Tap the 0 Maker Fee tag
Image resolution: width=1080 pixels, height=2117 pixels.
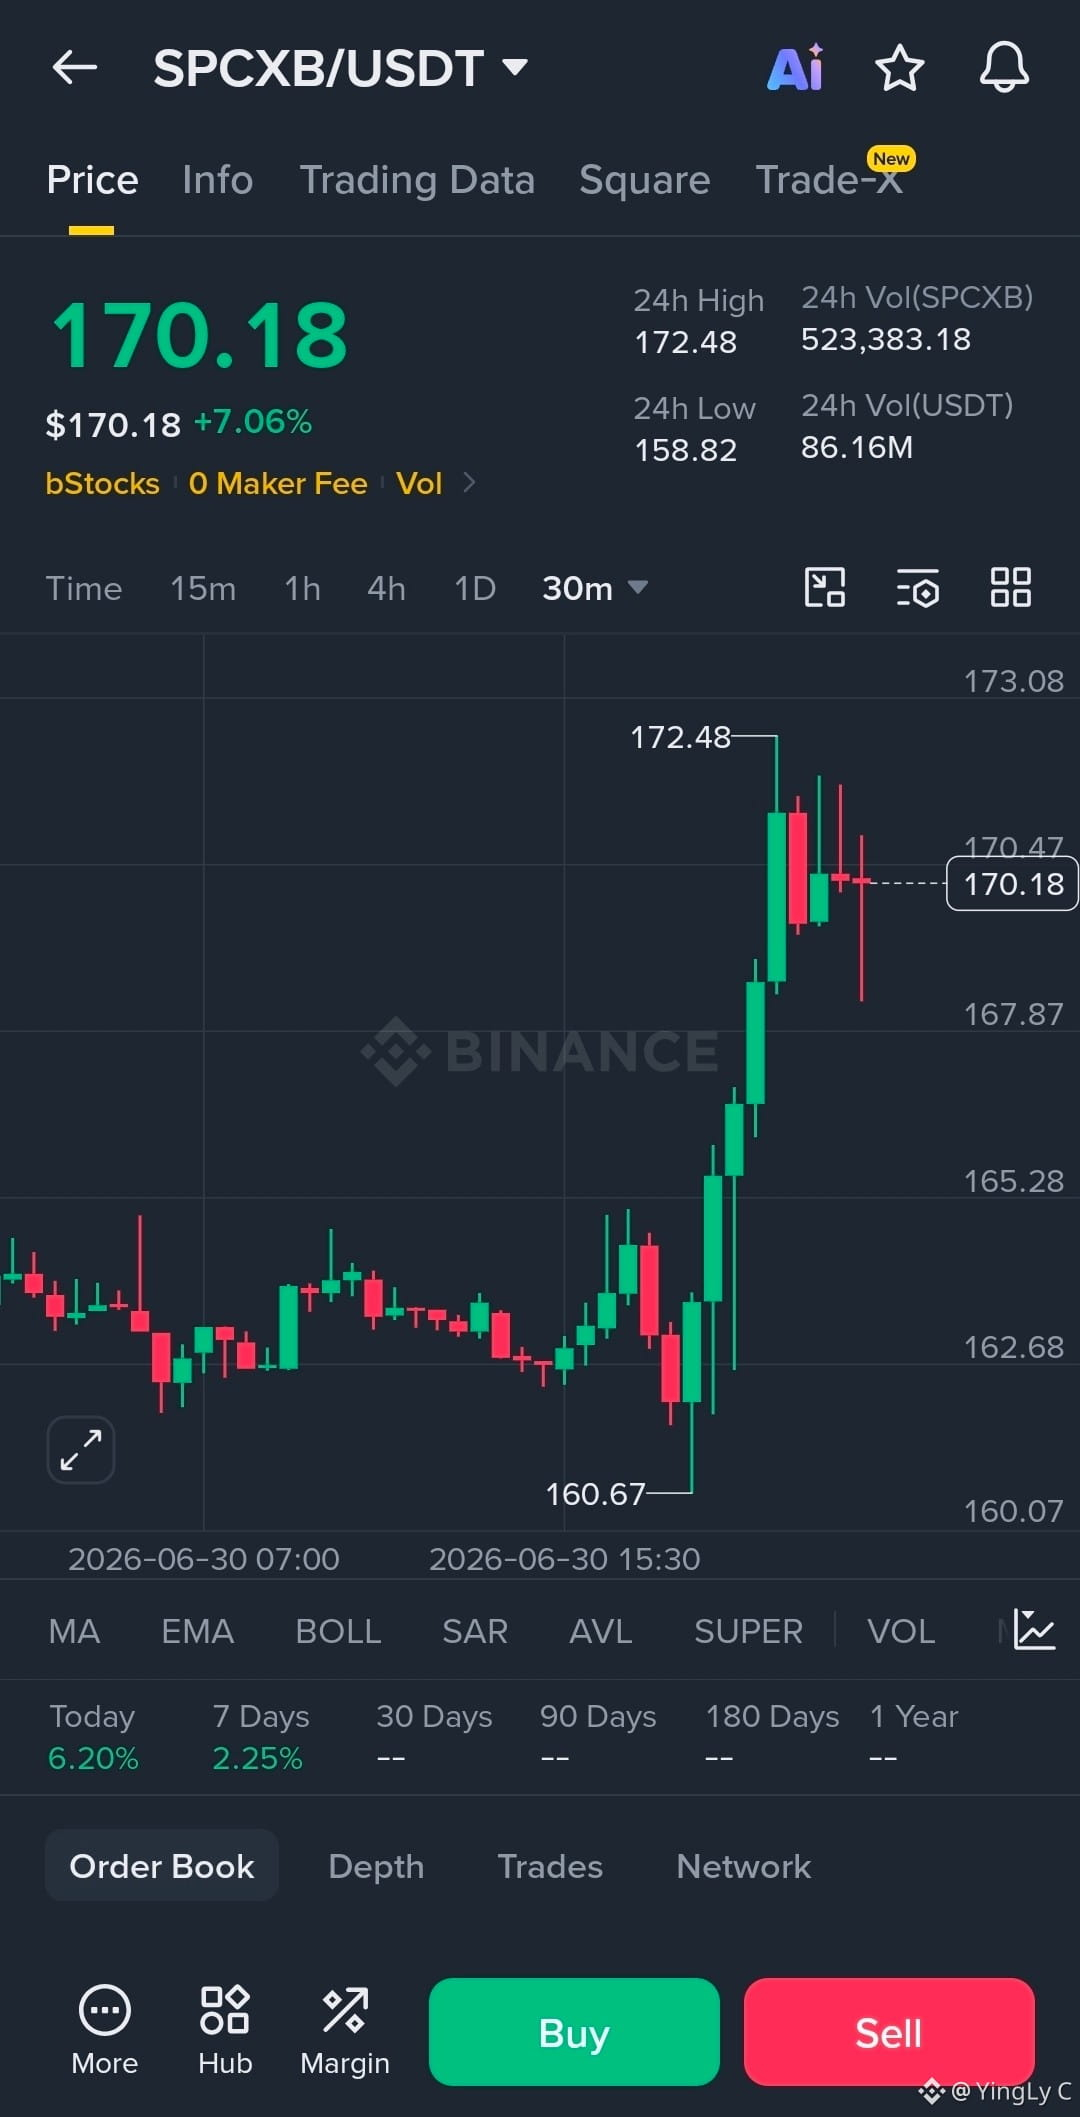point(278,484)
